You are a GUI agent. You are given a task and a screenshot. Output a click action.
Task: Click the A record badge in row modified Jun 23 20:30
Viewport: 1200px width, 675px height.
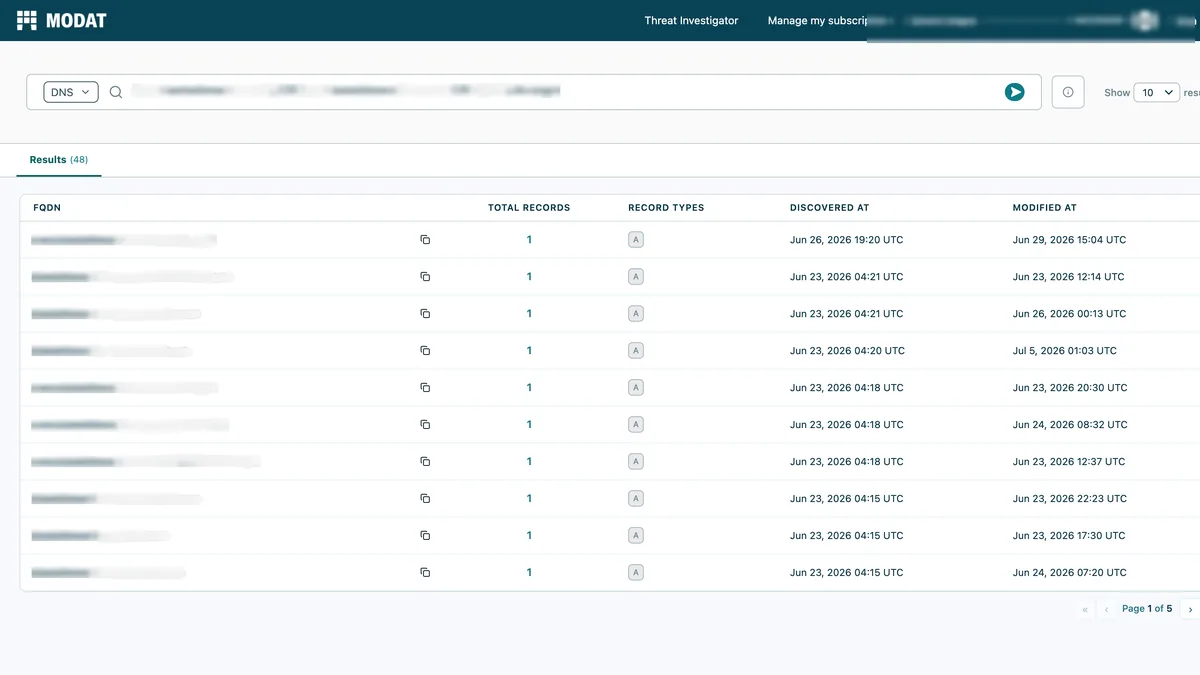coord(635,388)
